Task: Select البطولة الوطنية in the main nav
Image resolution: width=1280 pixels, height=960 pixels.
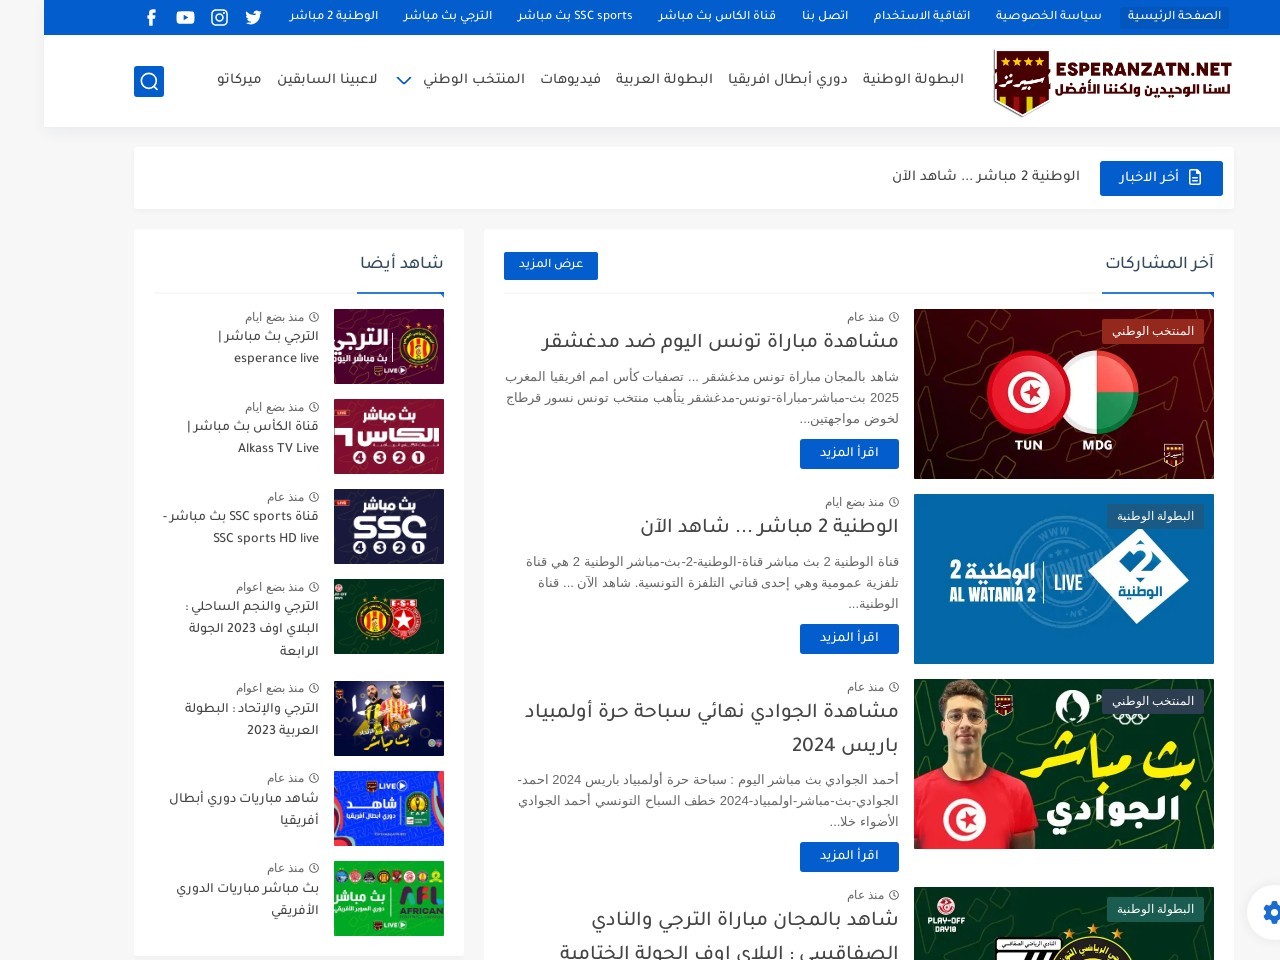Action: [x=913, y=79]
